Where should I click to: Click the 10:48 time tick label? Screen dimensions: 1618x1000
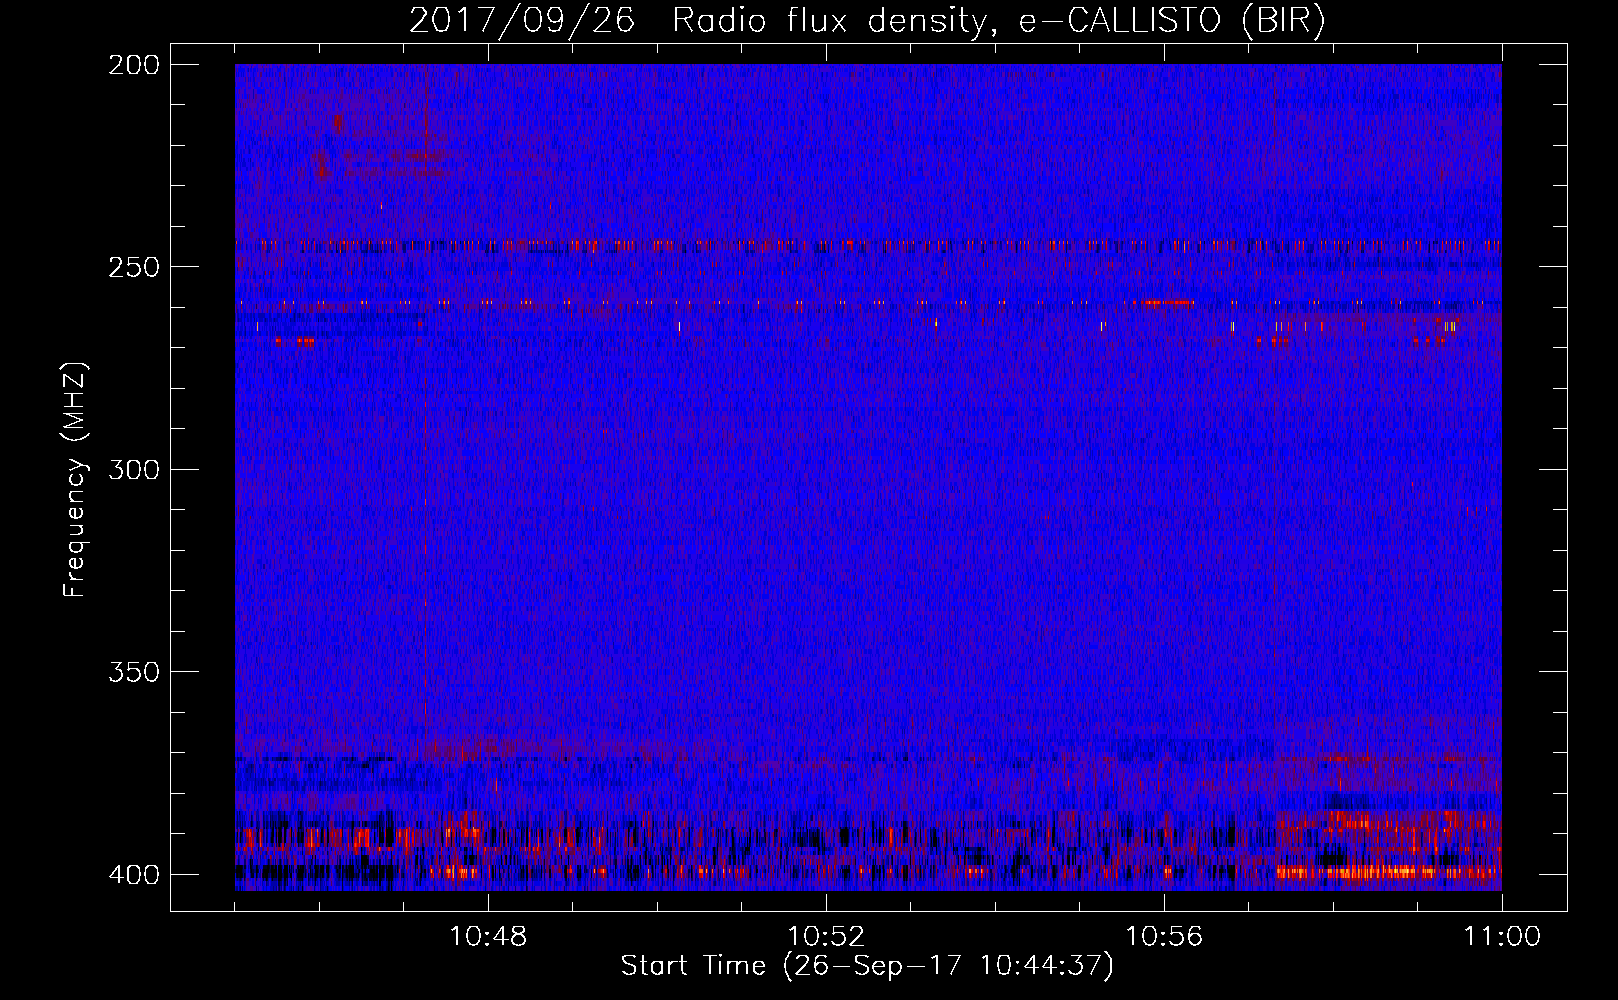click(488, 937)
